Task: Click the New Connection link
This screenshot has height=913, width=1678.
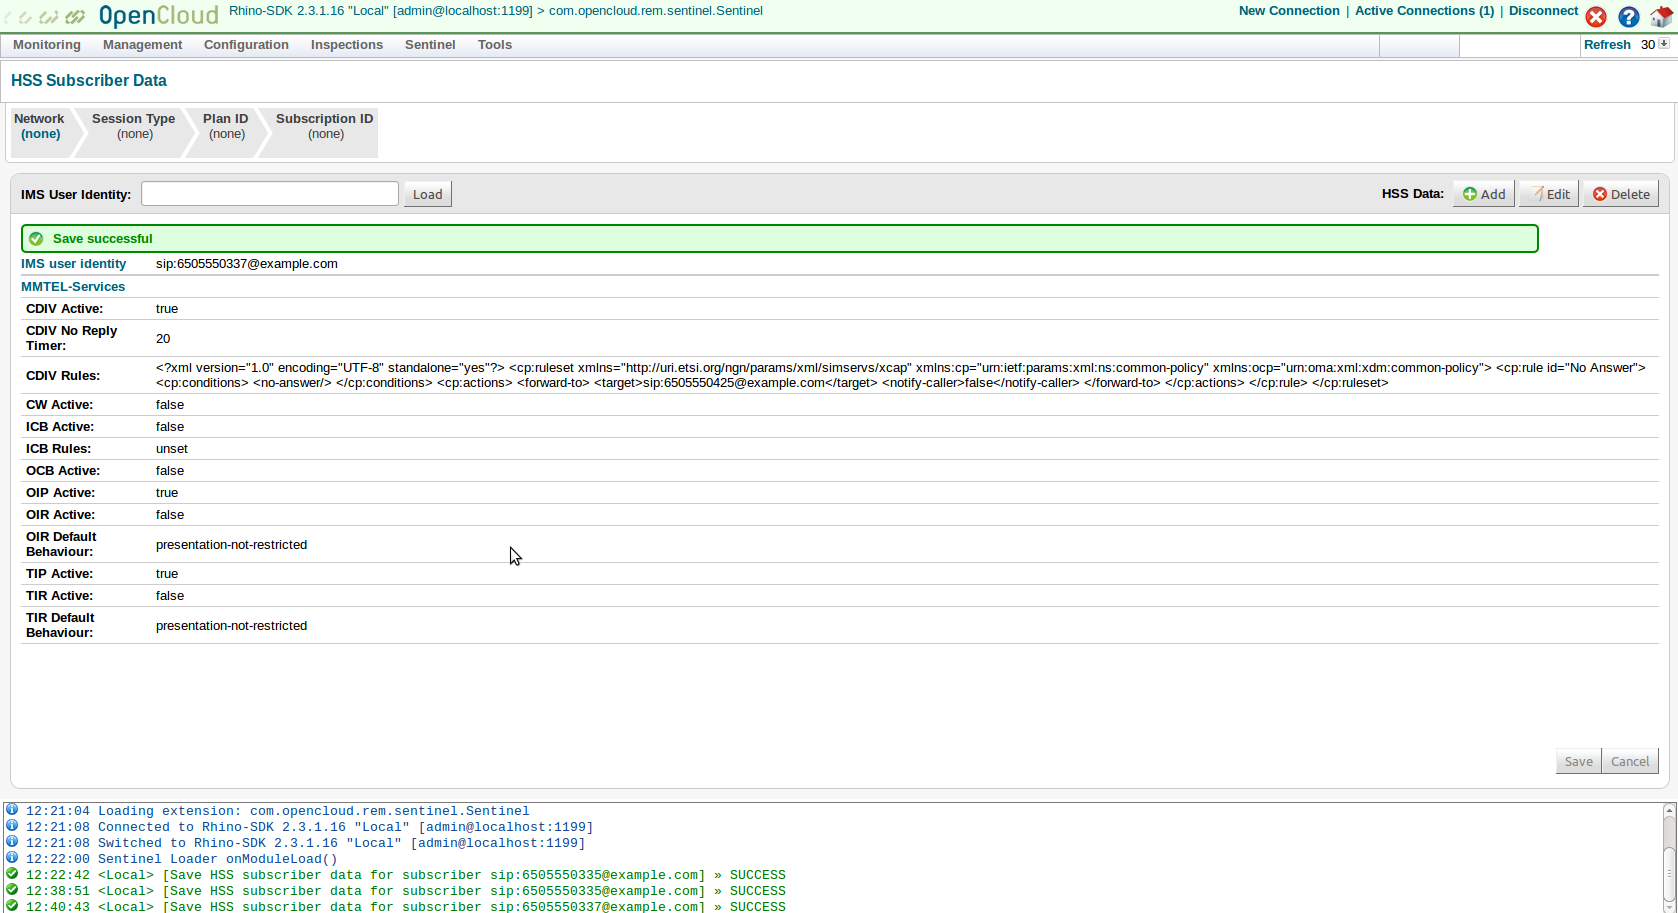Action: [1288, 11]
